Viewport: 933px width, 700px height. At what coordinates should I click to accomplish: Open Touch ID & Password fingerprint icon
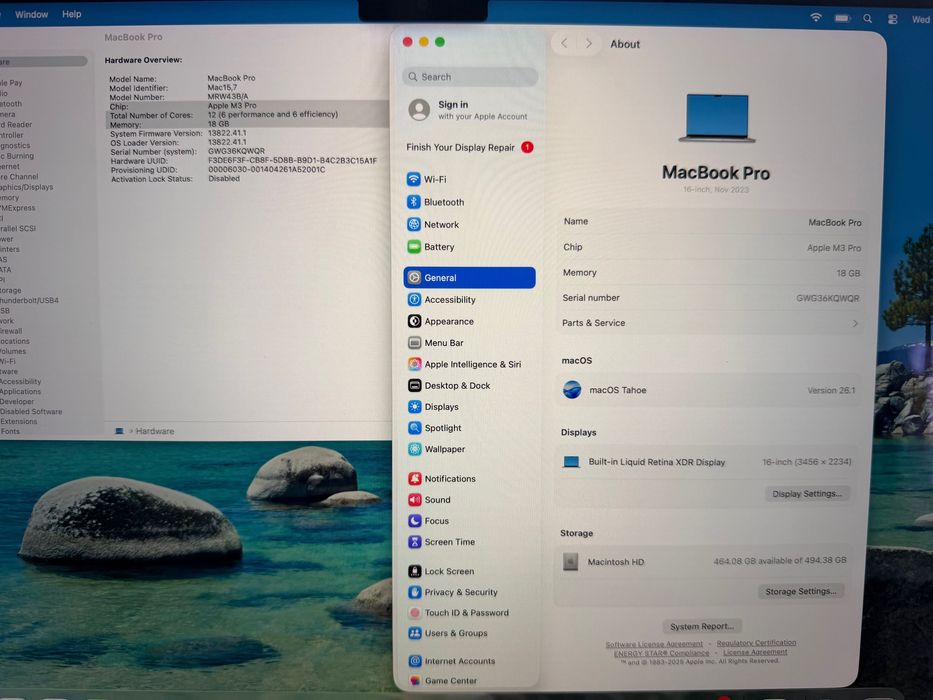(415, 612)
